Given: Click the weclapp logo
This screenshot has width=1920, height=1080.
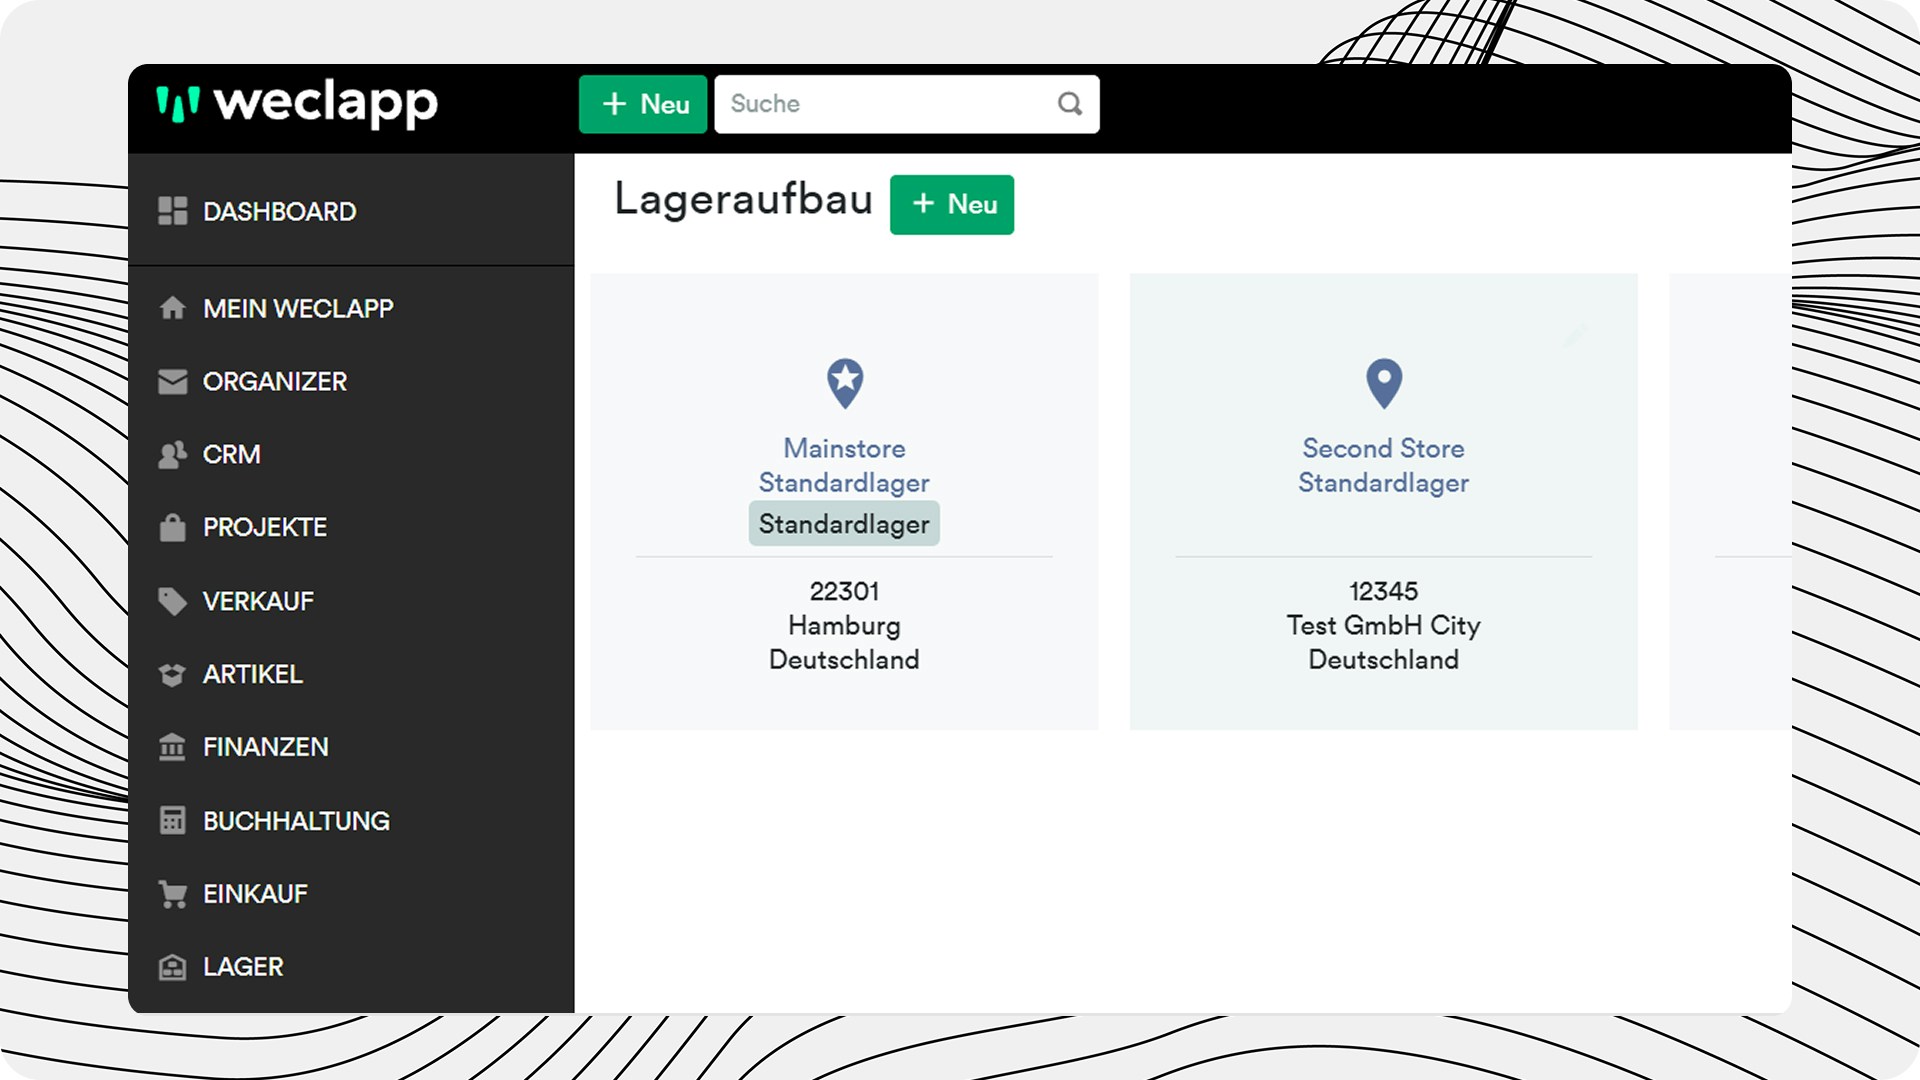Looking at the screenshot, I should click(297, 104).
